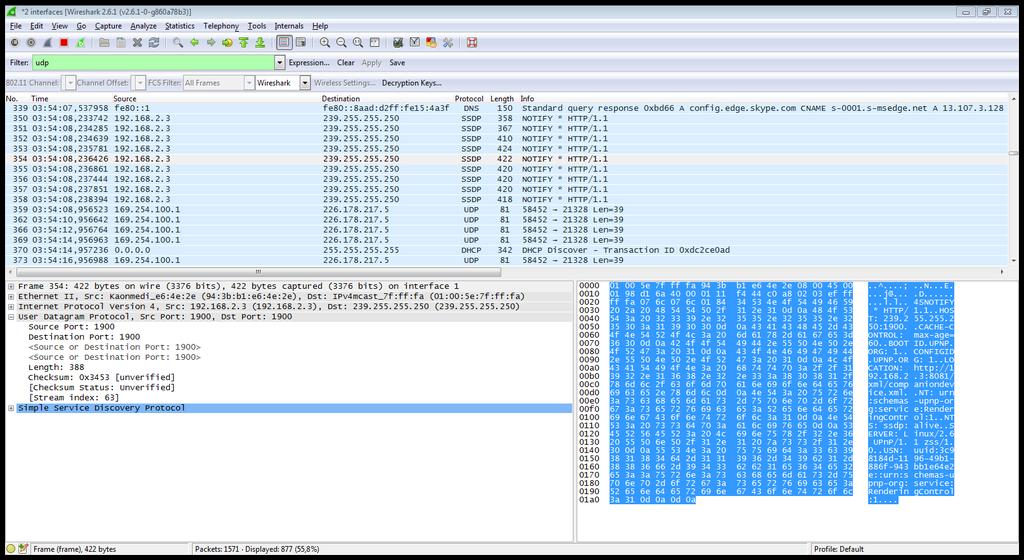Click Profile: Default in status bar

pyautogui.click(x=839, y=549)
